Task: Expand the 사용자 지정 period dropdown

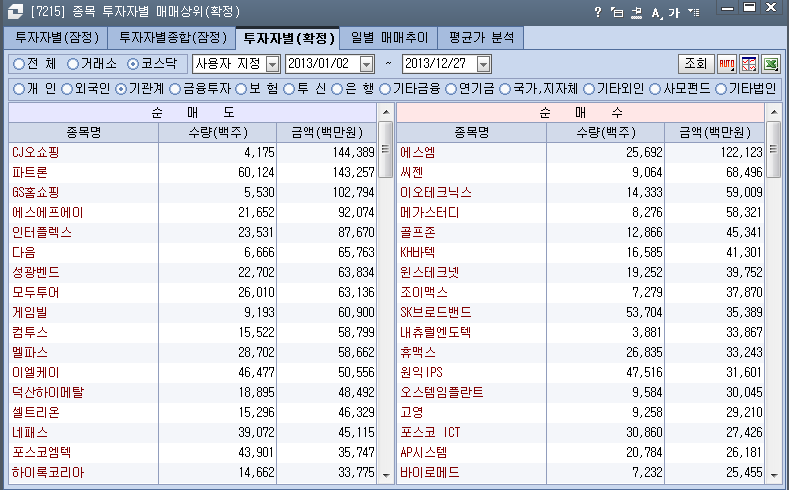Action: click(x=273, y=64)
